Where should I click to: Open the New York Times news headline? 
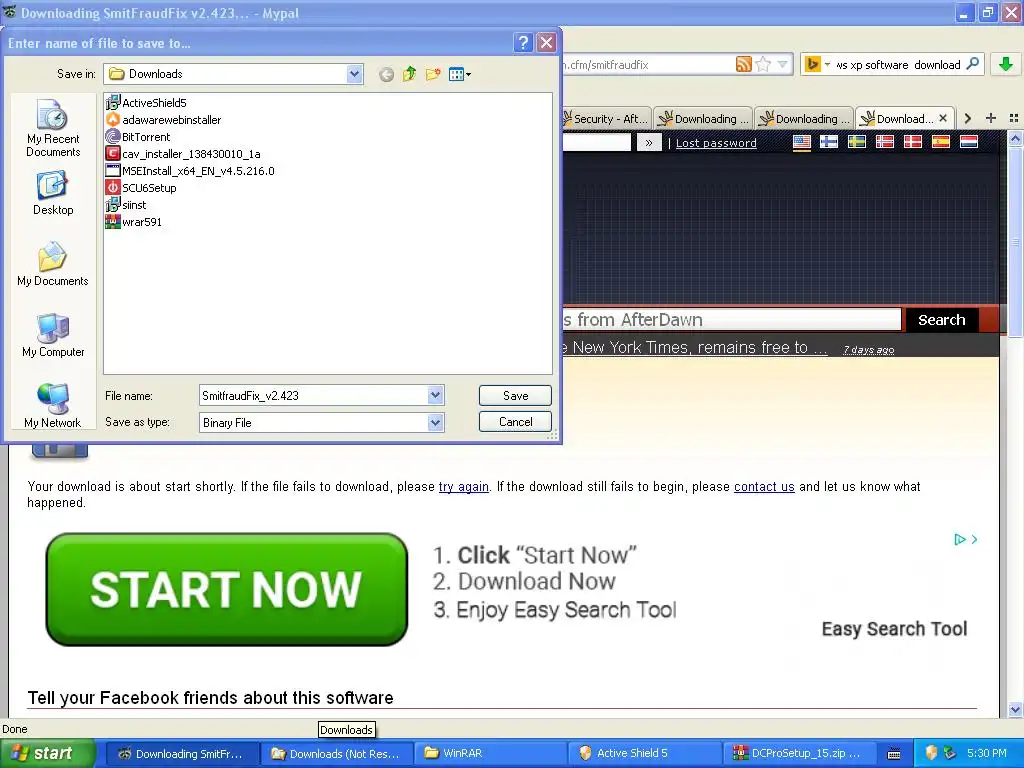tap(694, 347)
